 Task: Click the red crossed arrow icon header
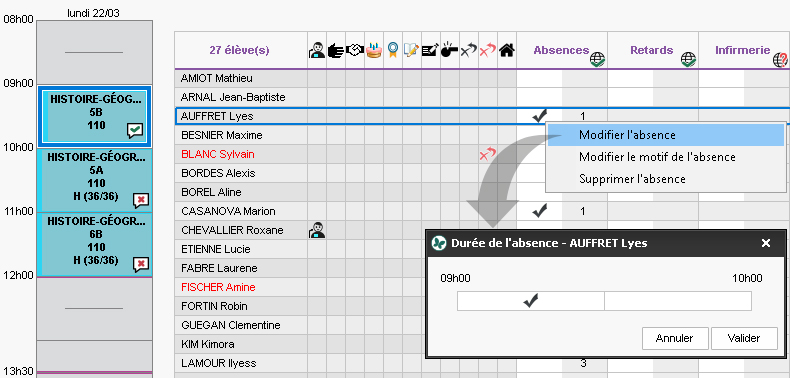tap(488, 50)
